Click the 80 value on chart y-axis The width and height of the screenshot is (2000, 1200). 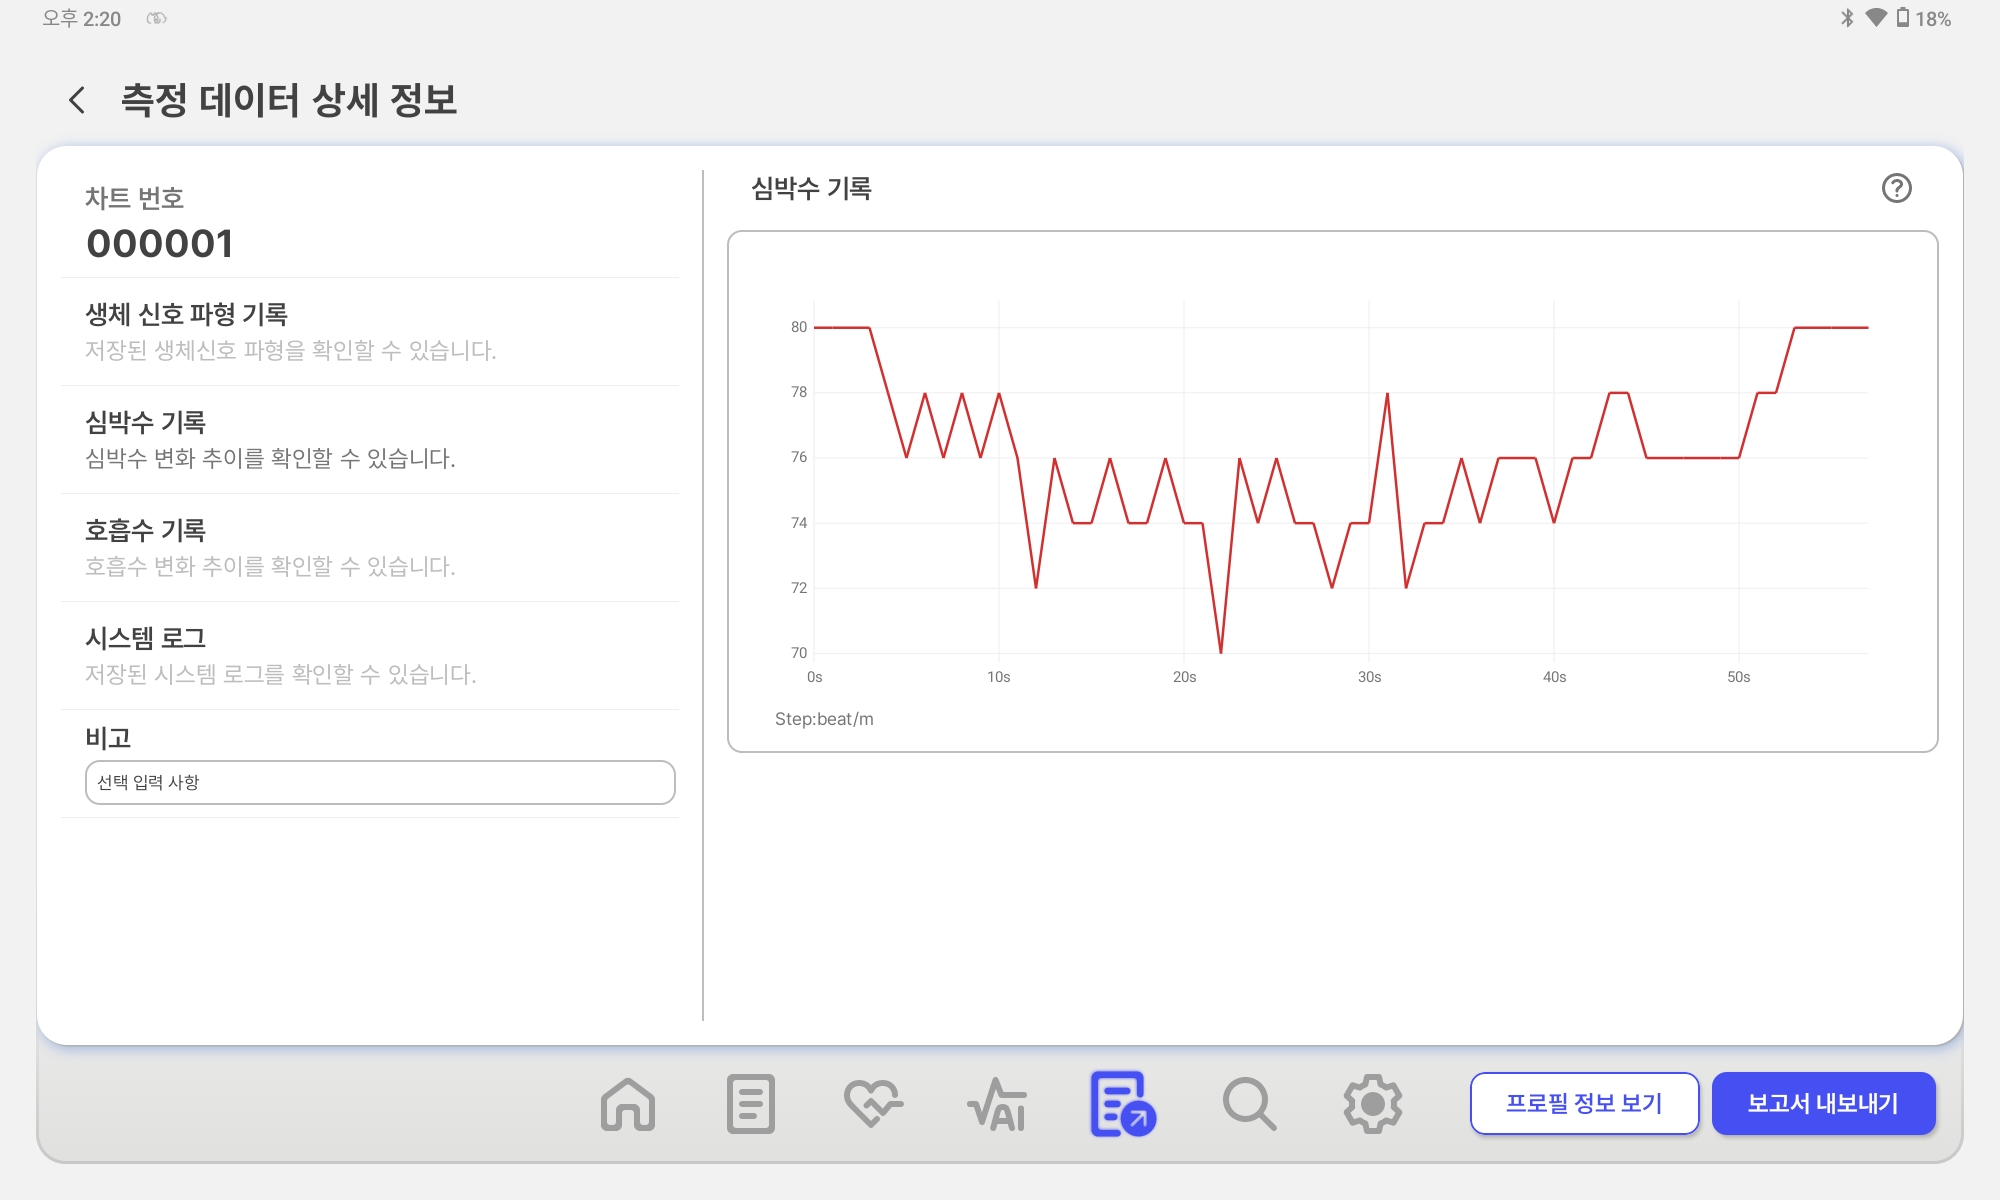[x=799, y=327]
